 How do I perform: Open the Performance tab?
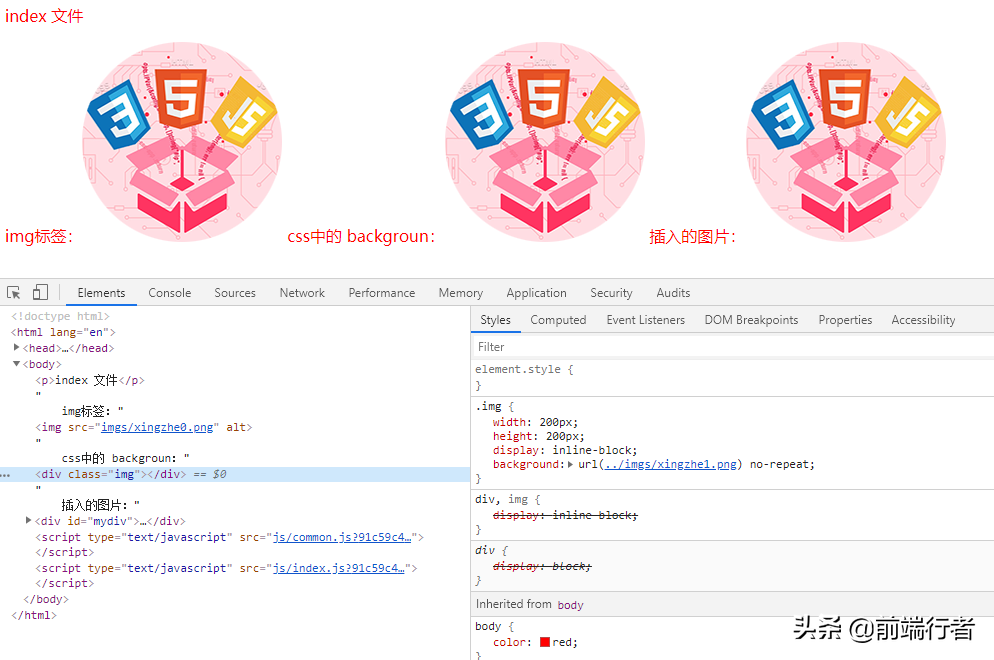(x=382, y=292)
